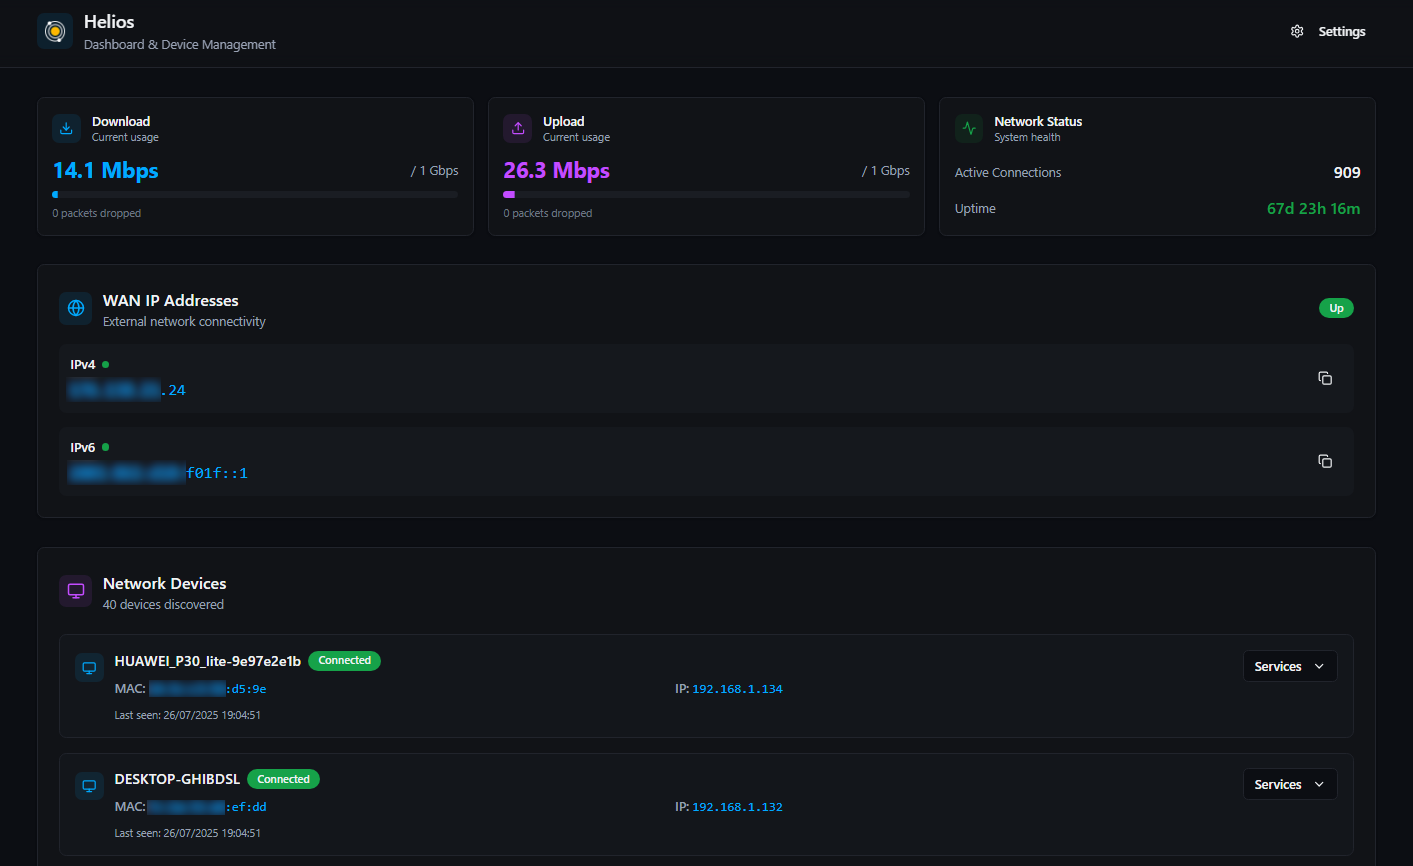Click the DESKTOP-GHIBDSL device name

pos(177,779)
